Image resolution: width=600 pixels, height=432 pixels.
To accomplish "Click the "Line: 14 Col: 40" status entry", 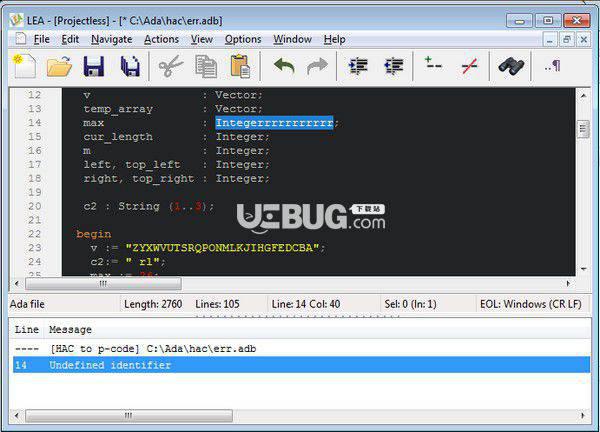I will (306, 304).
